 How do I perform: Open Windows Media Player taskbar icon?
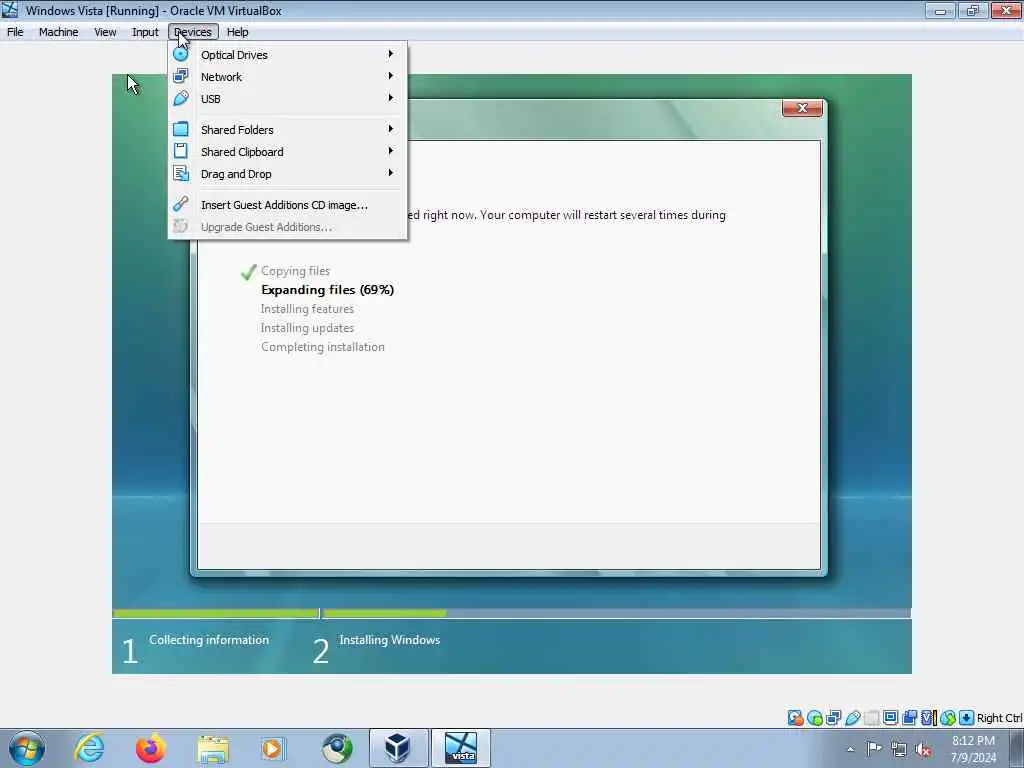point(272,748)
